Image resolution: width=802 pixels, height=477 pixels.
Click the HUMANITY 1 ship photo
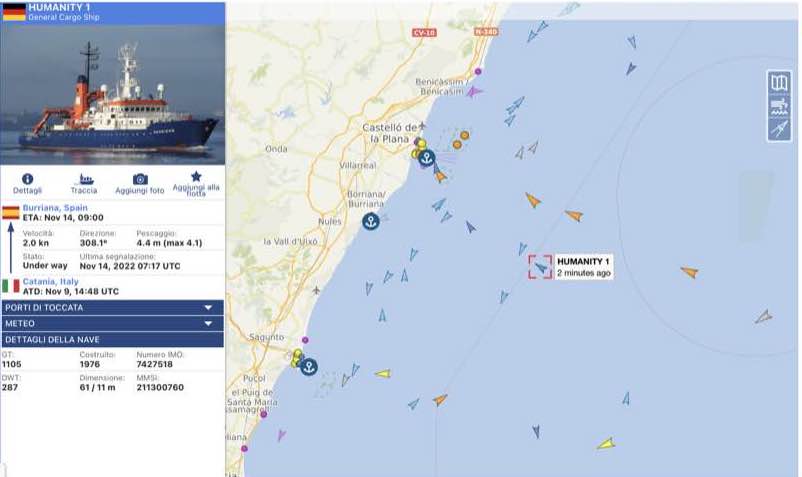(x=113, y=95)
